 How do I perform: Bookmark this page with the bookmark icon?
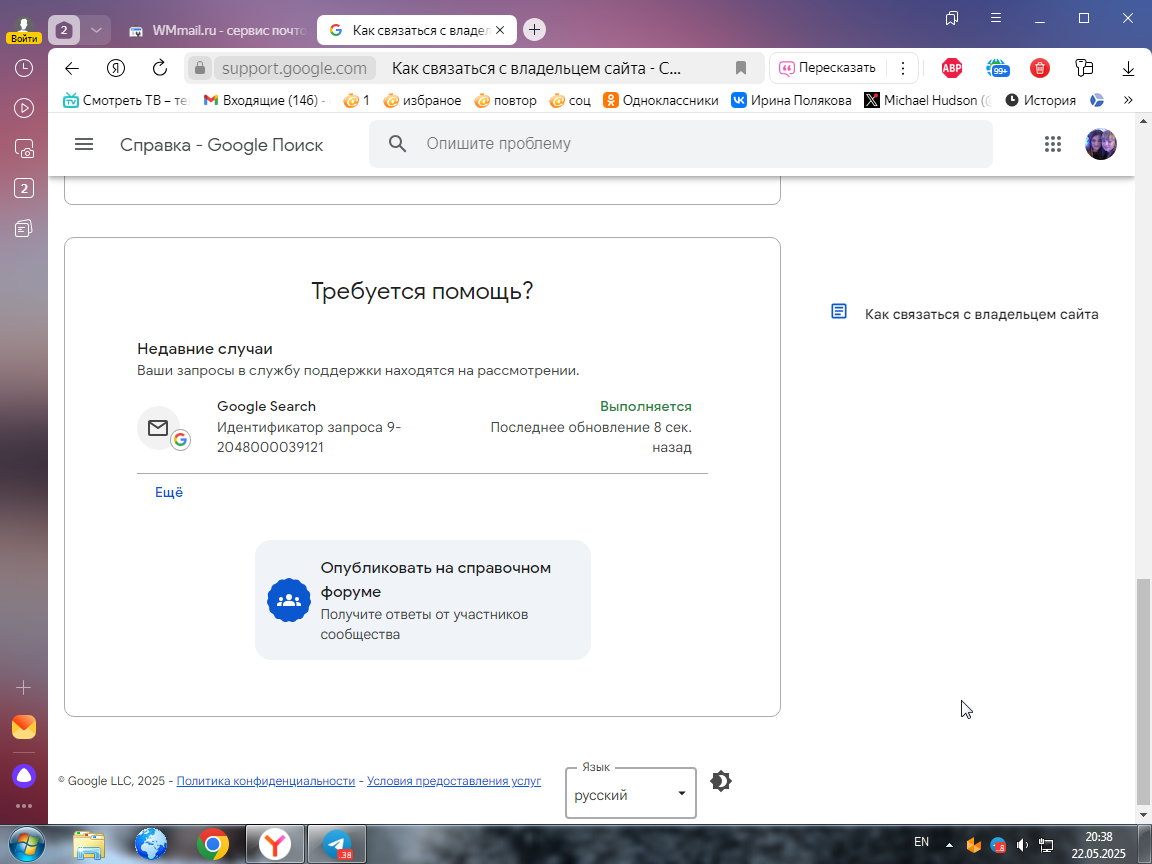(741, 68)
